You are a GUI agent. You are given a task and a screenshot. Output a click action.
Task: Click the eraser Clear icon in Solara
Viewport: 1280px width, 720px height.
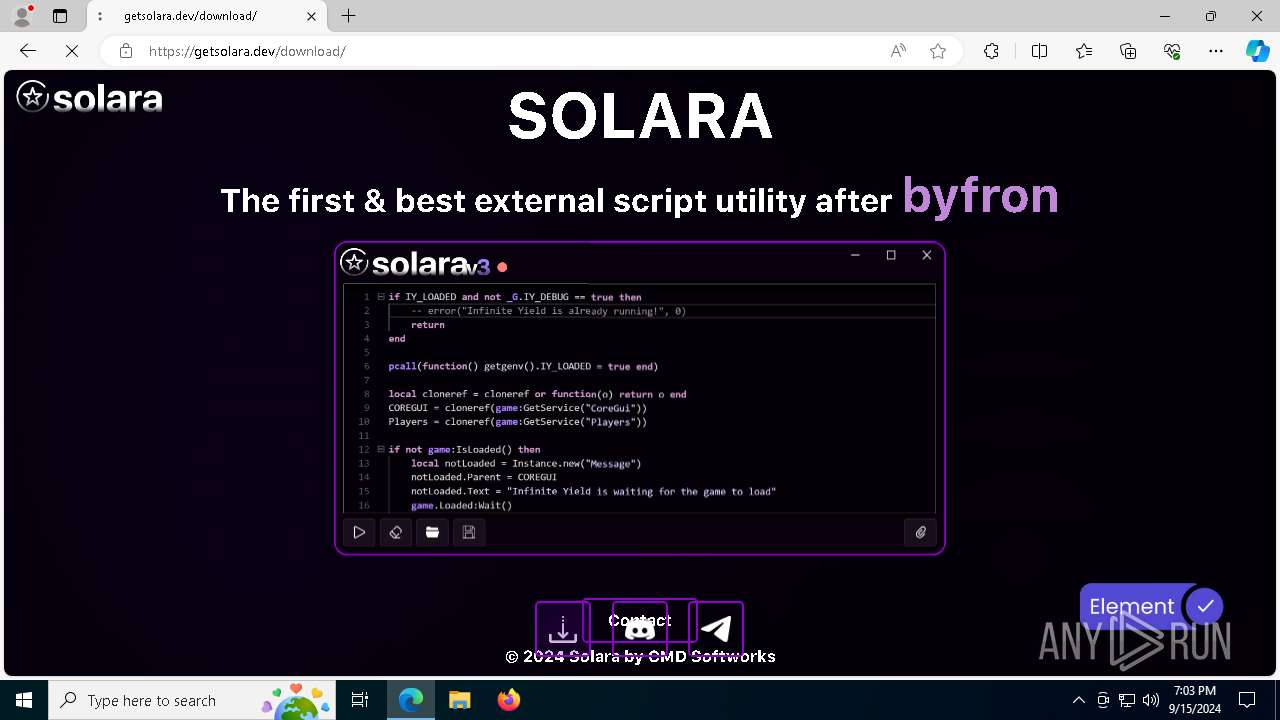(x=396, y=533)
